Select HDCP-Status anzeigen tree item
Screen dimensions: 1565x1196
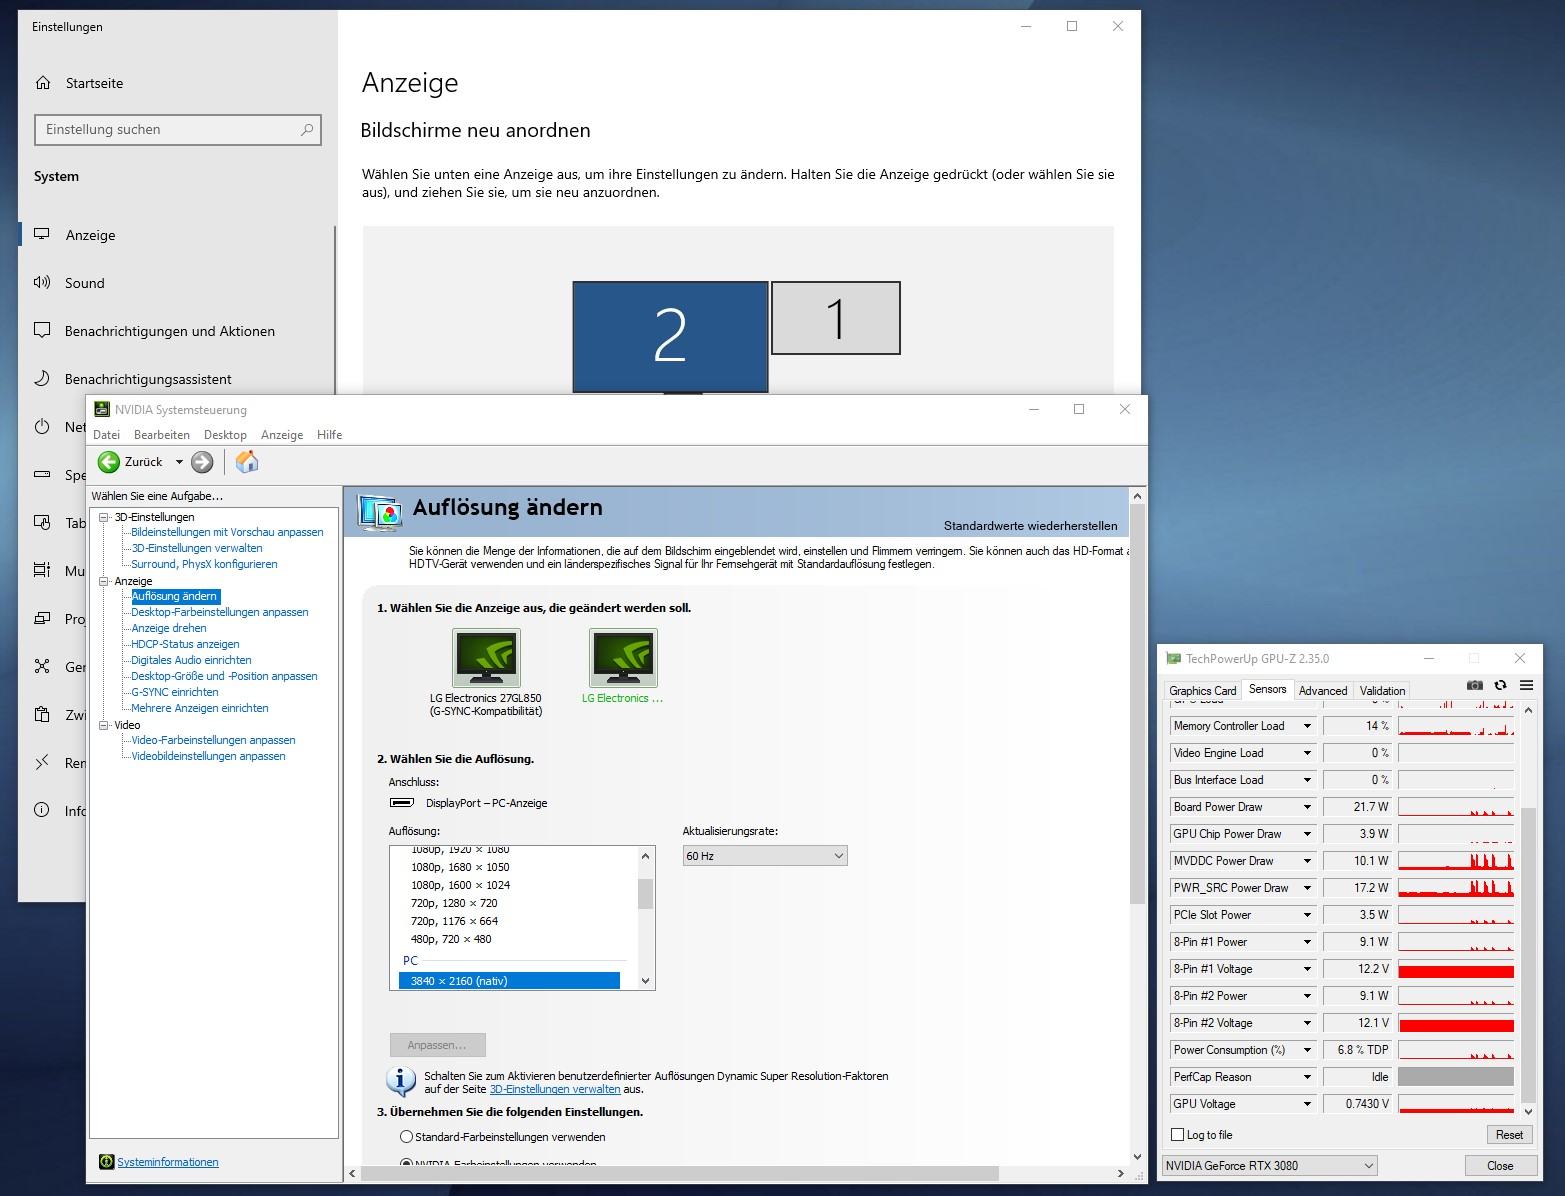185,644
